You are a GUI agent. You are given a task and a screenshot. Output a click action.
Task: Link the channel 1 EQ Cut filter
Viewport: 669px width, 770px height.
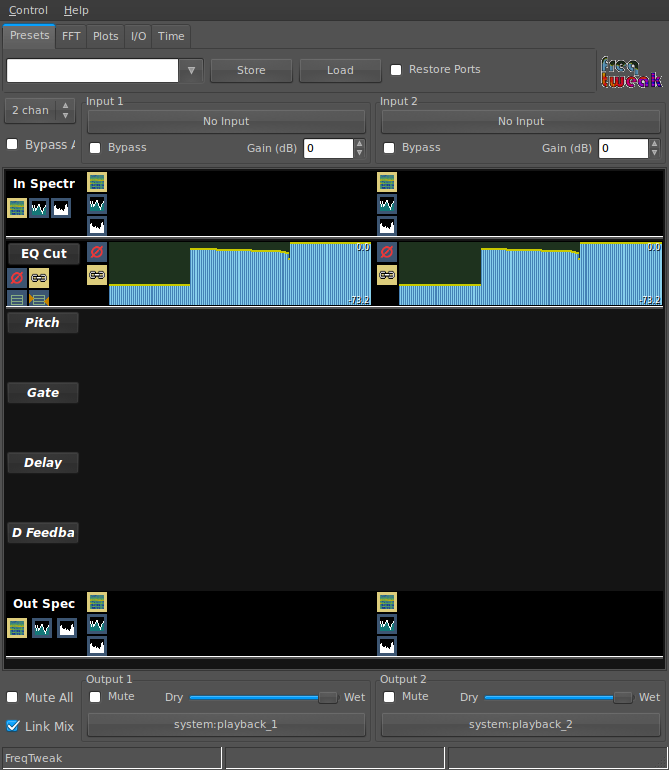tap(97, 275)
